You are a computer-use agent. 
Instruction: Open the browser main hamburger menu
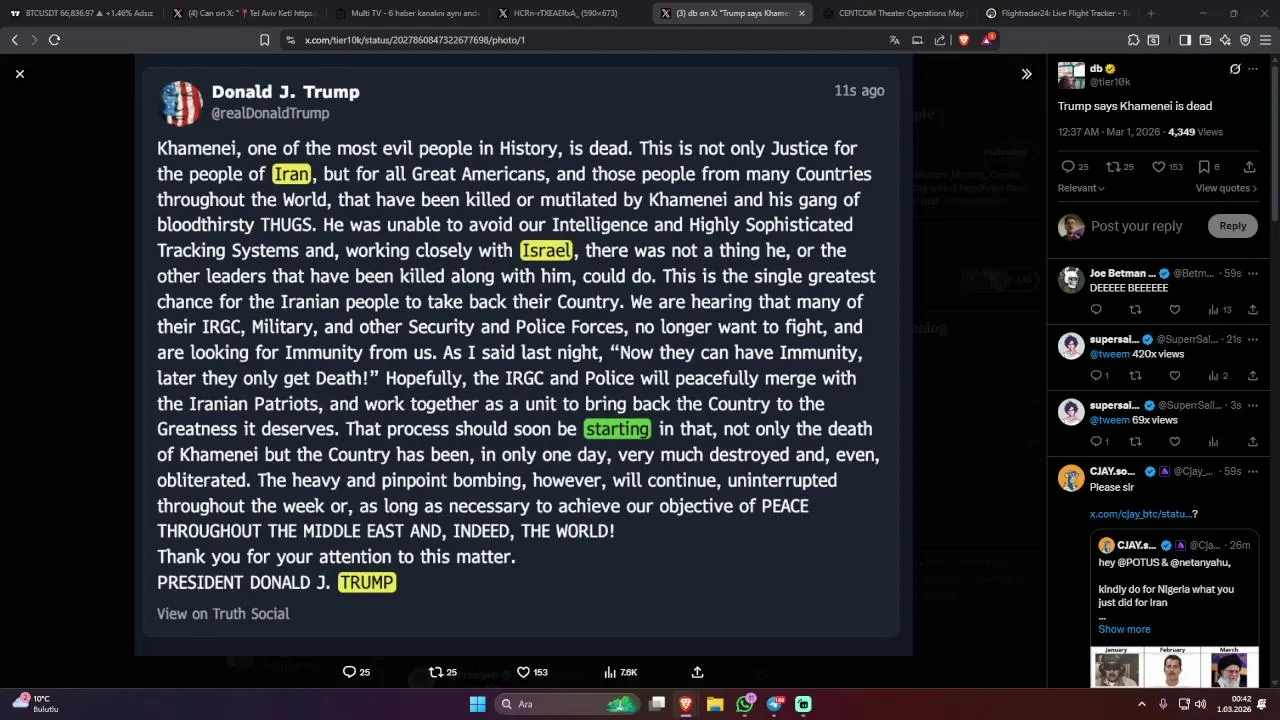1265,40
